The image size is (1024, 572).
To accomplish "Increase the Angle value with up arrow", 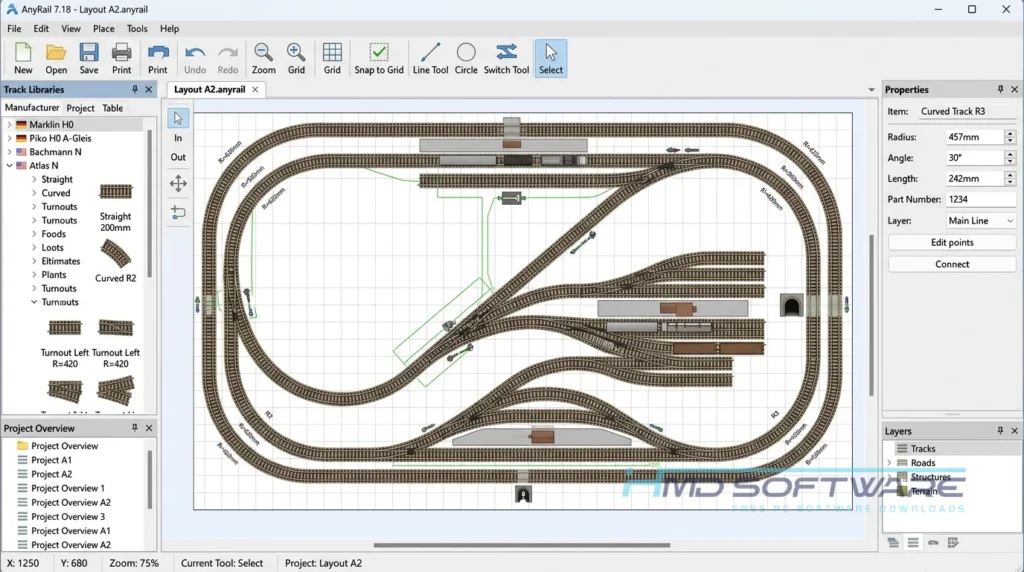I will pos(1010,154).
